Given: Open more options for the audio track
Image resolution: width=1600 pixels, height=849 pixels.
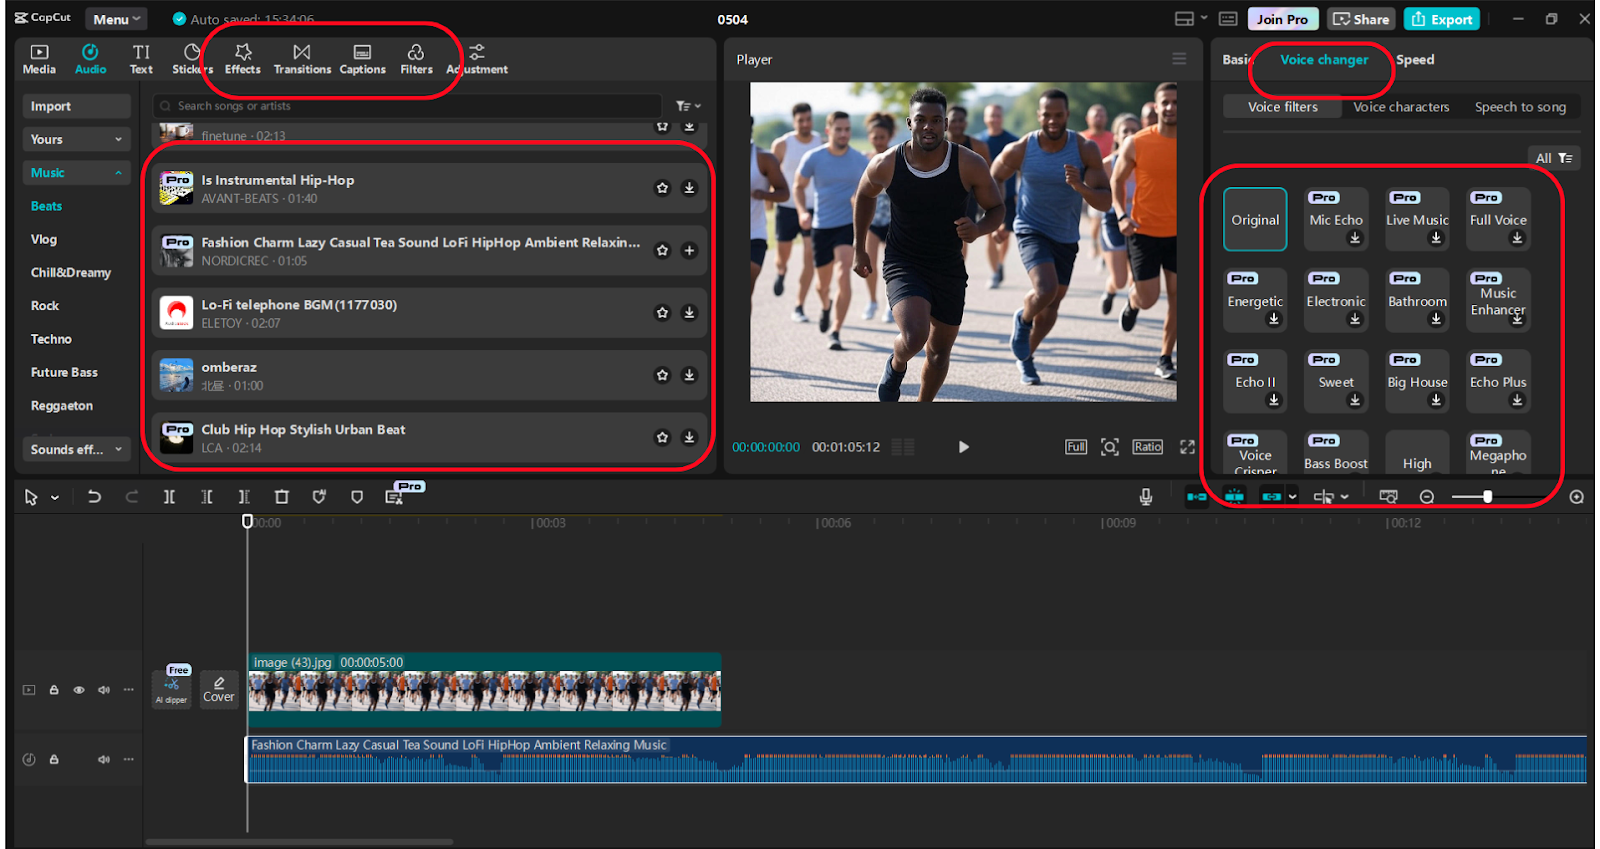Looking at the screenshot, I should [129, 760].
